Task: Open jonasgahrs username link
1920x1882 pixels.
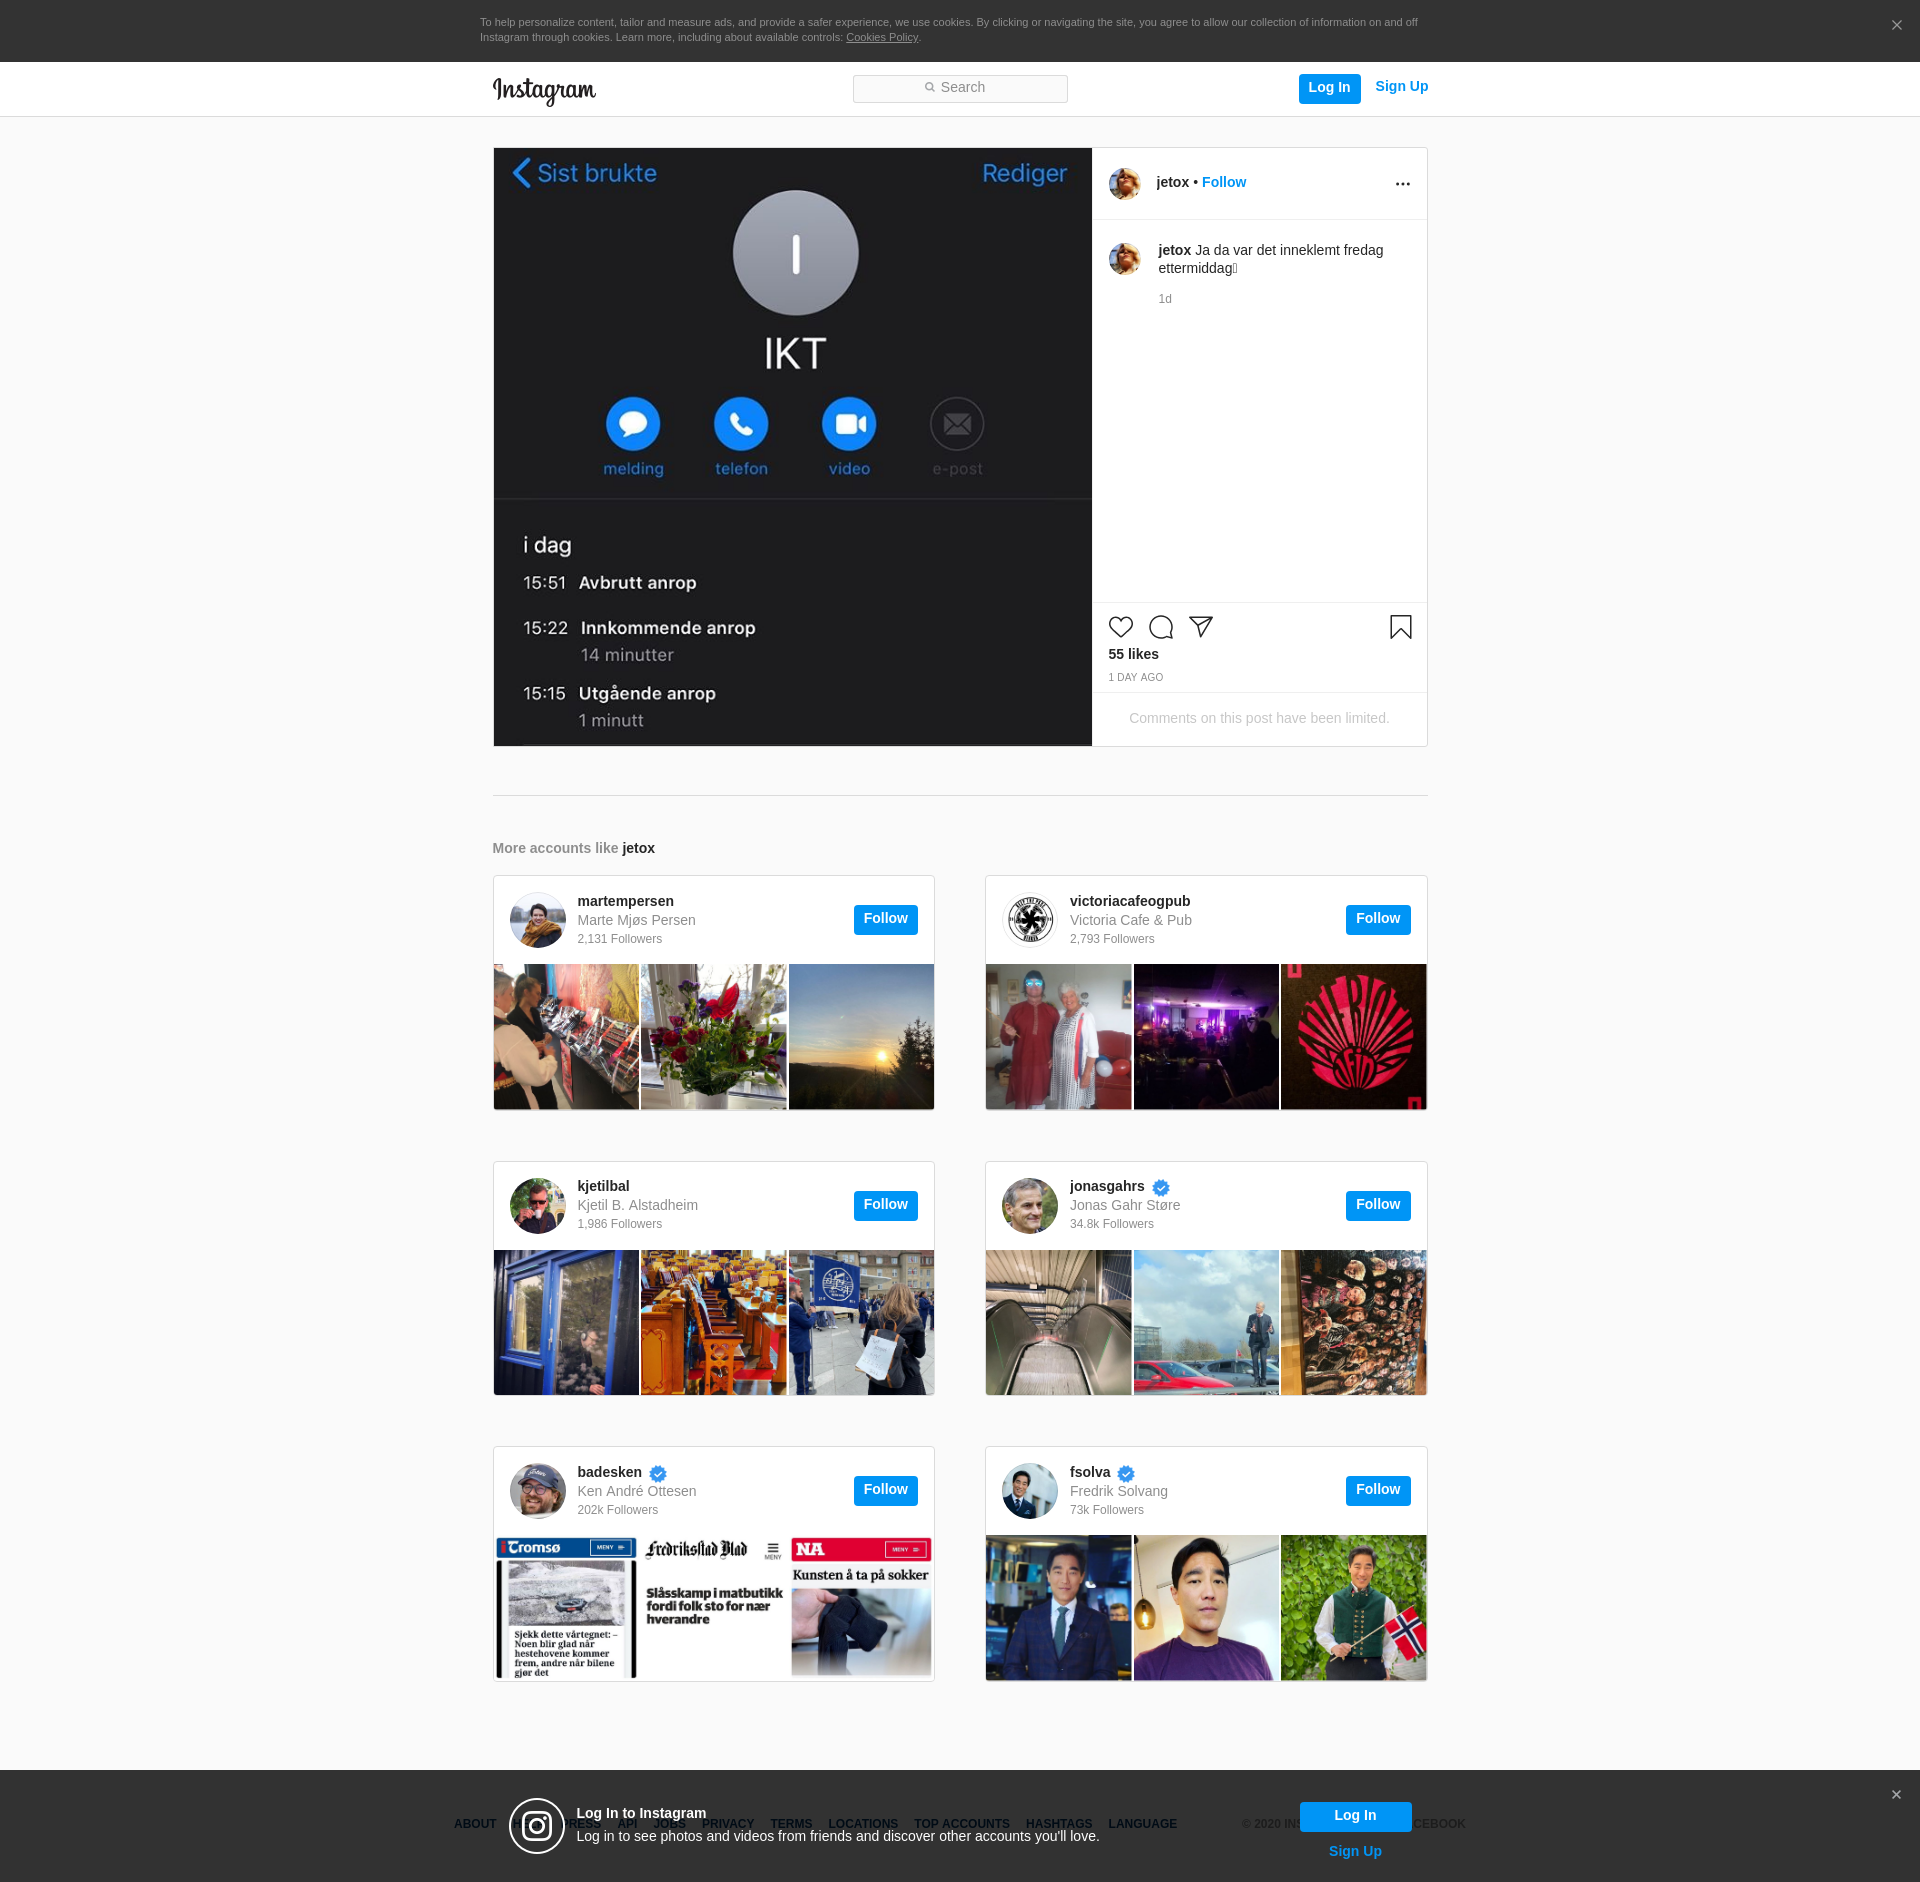Action: [x=1107, y=1186]
